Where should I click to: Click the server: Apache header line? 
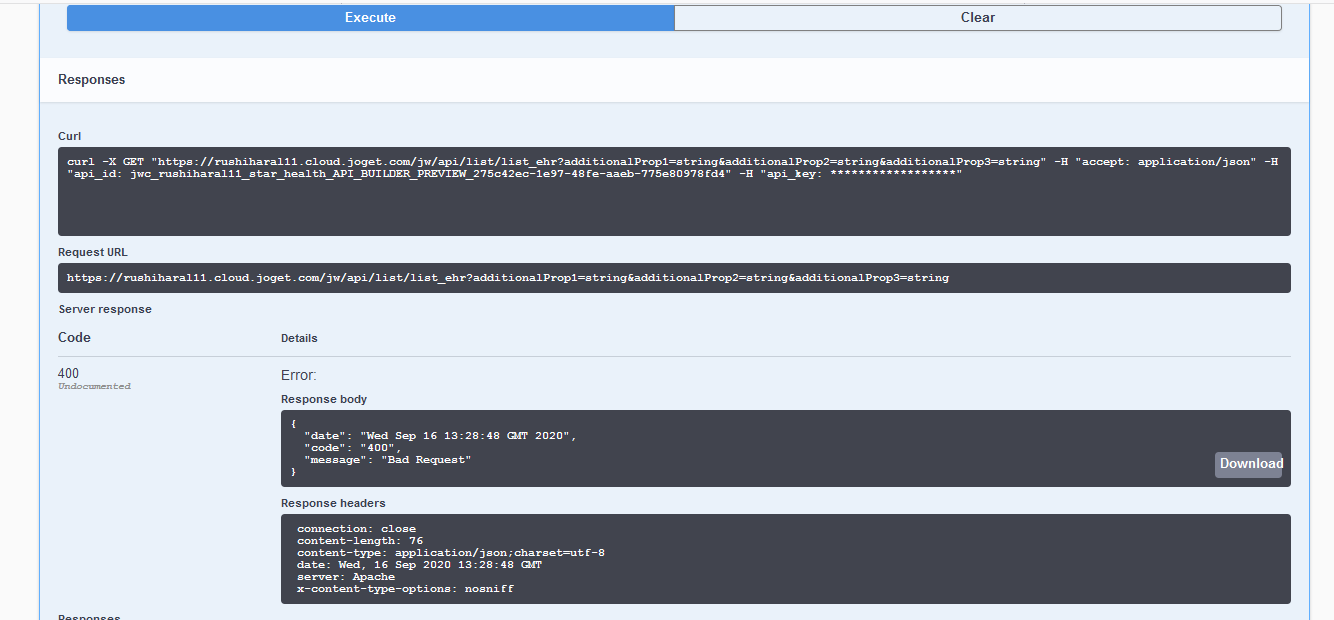pos(345,577)
